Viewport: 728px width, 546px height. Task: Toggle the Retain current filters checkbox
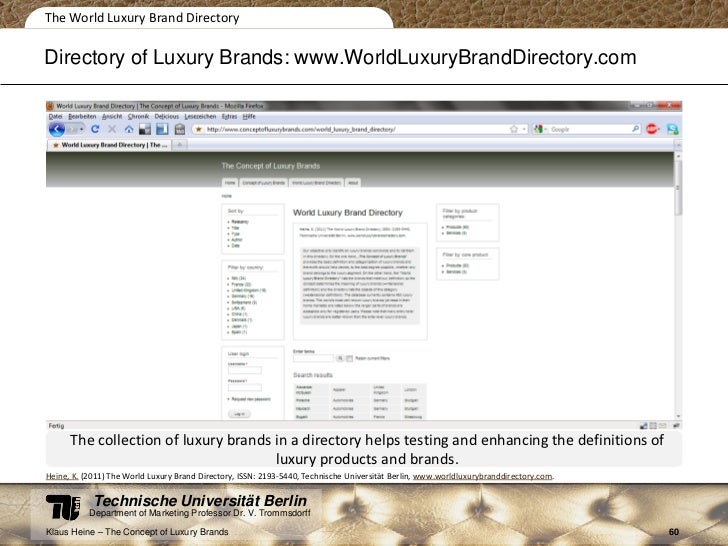click(x=350, y=358)
